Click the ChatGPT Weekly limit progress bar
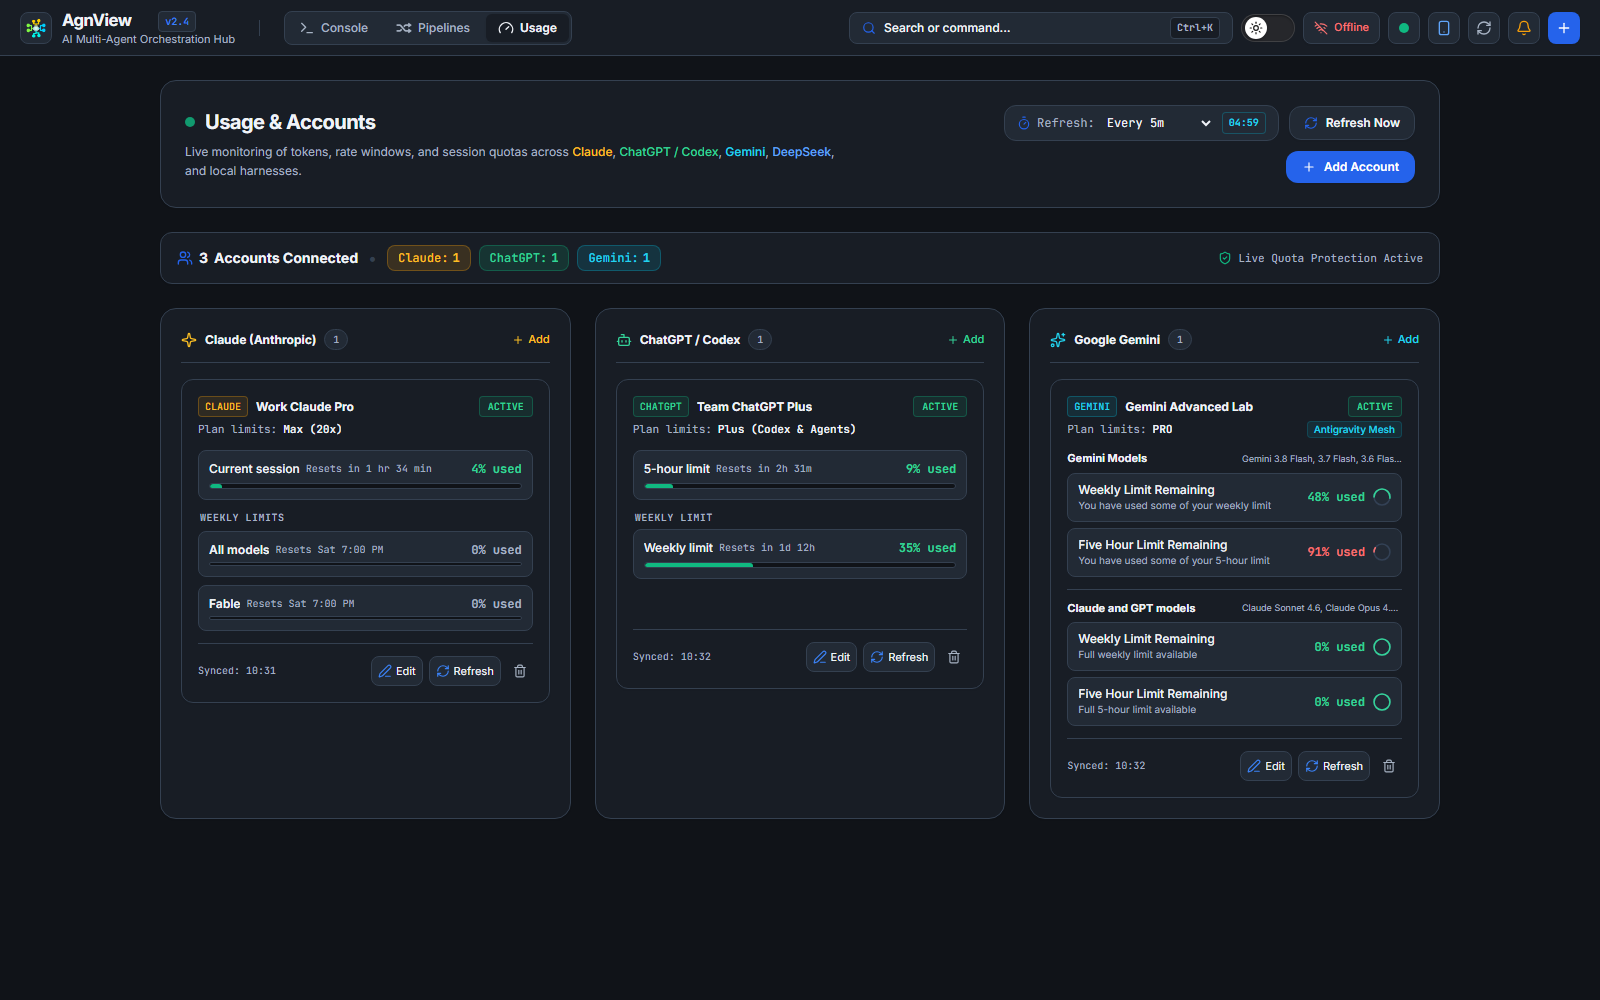The height and width of the screenshot is (1000, 1600). pos(800,565)
